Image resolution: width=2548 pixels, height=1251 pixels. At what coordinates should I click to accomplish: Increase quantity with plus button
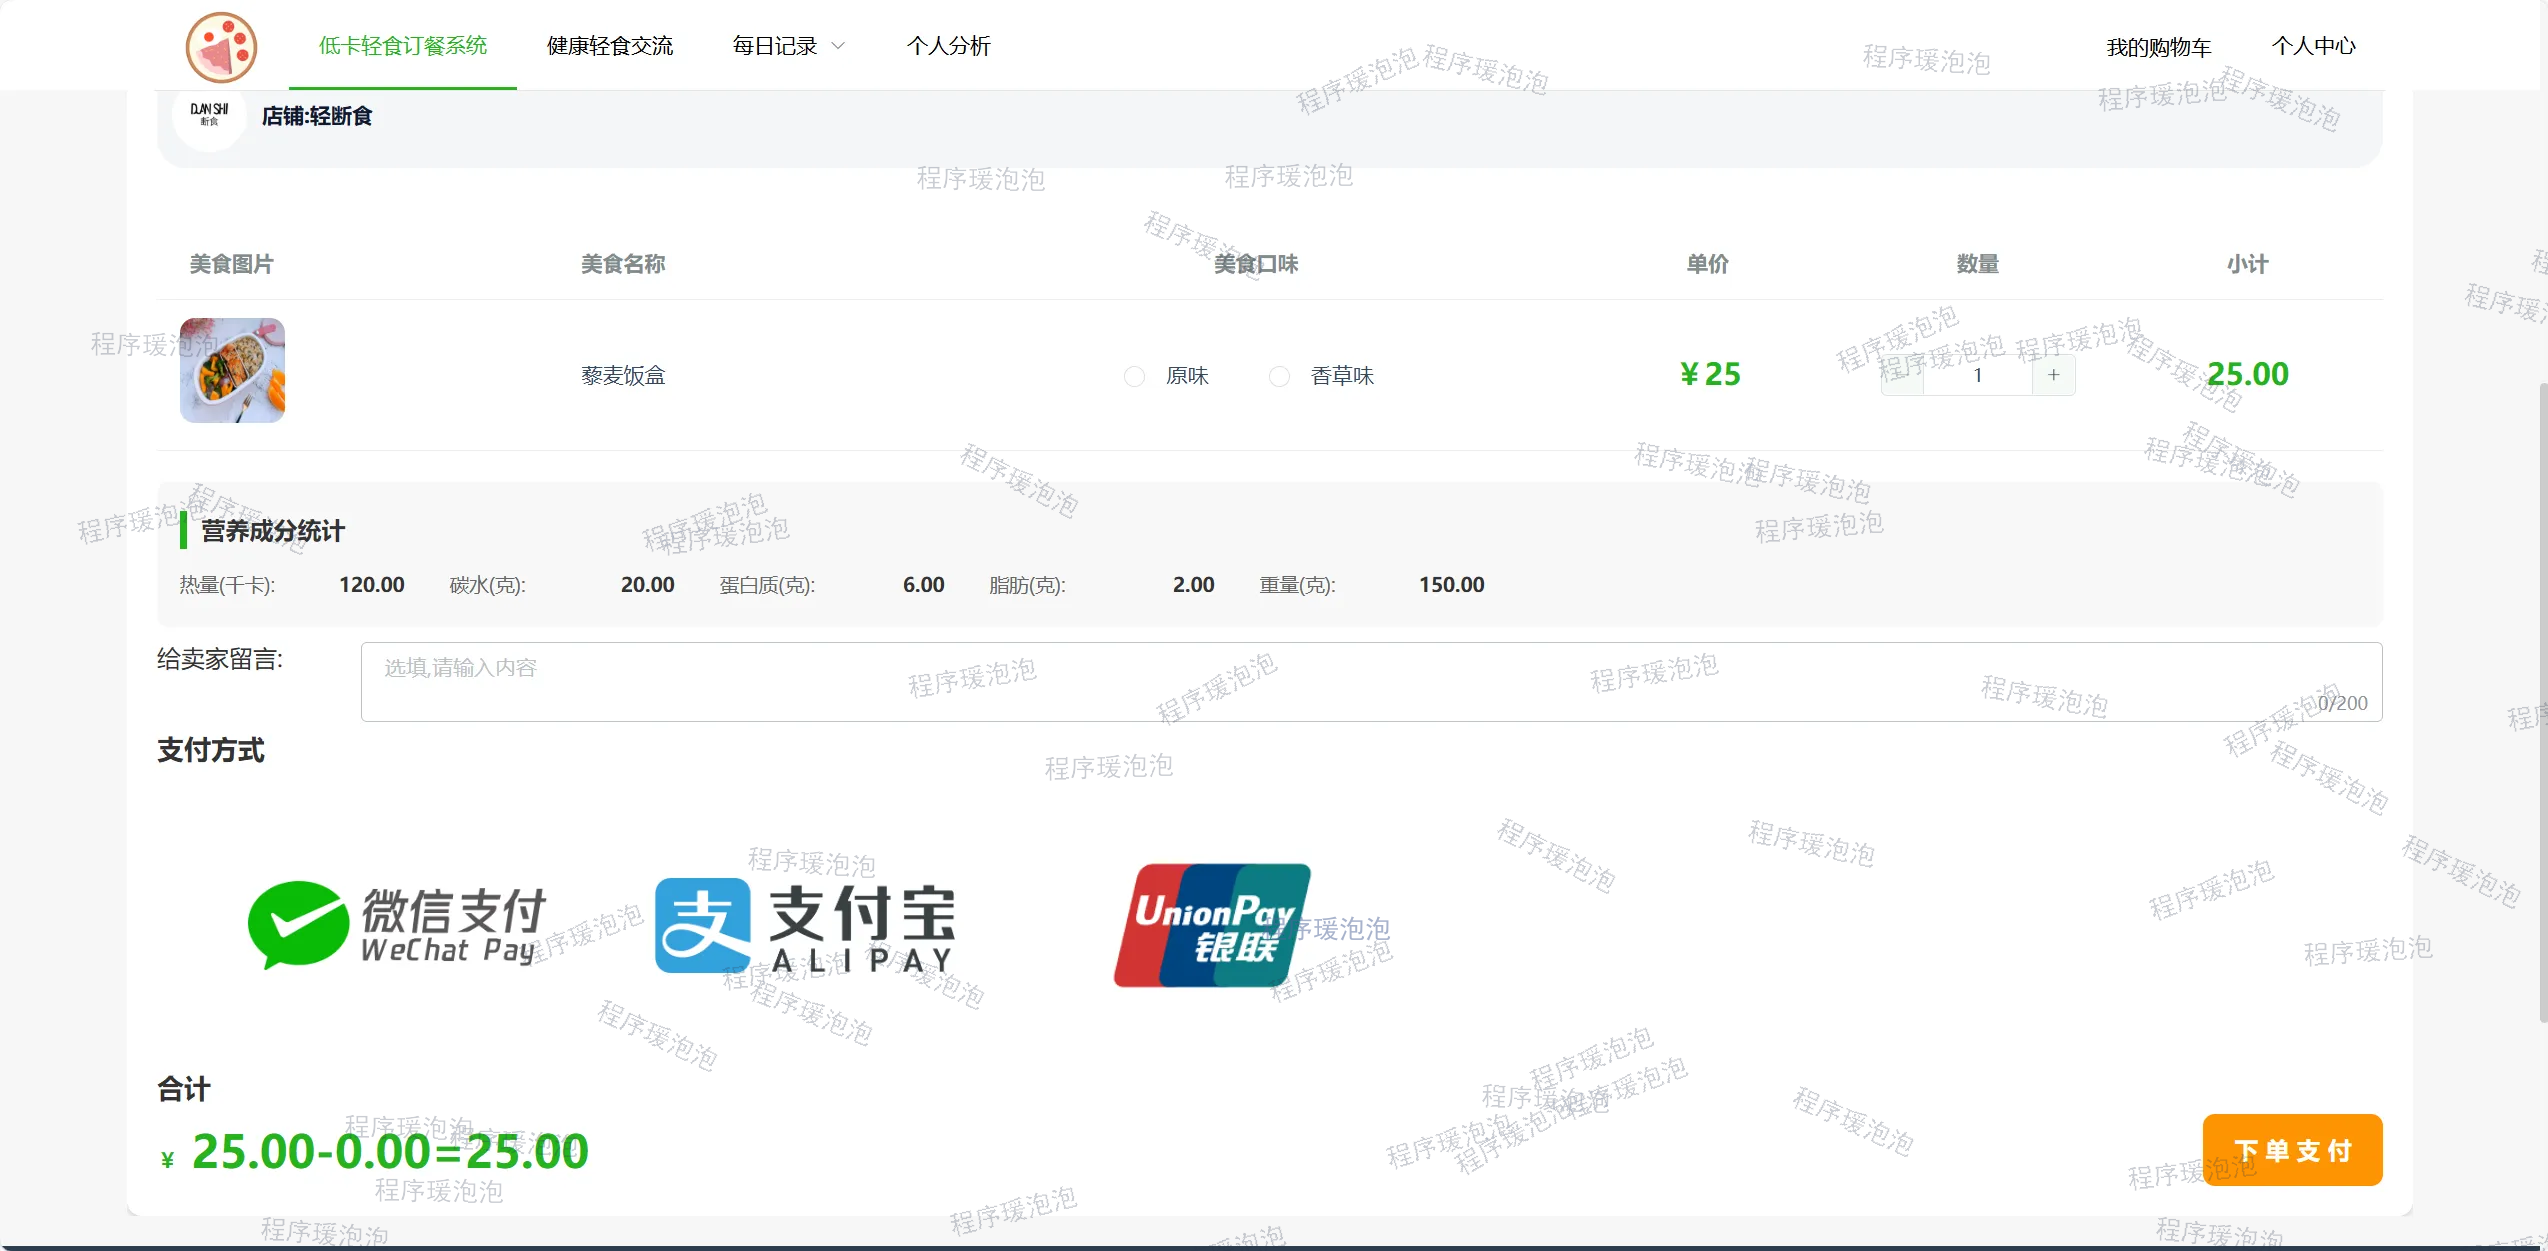tap(2053, 375)
